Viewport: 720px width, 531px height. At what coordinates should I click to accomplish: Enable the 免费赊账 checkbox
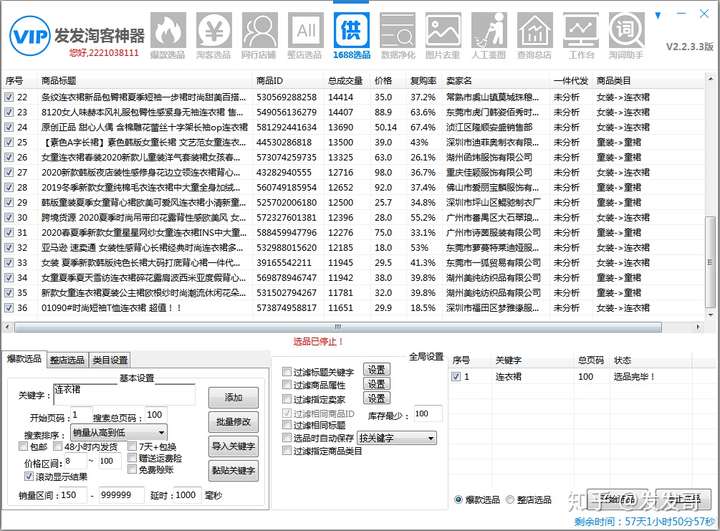pyautogui.click(x=132, y=469)
